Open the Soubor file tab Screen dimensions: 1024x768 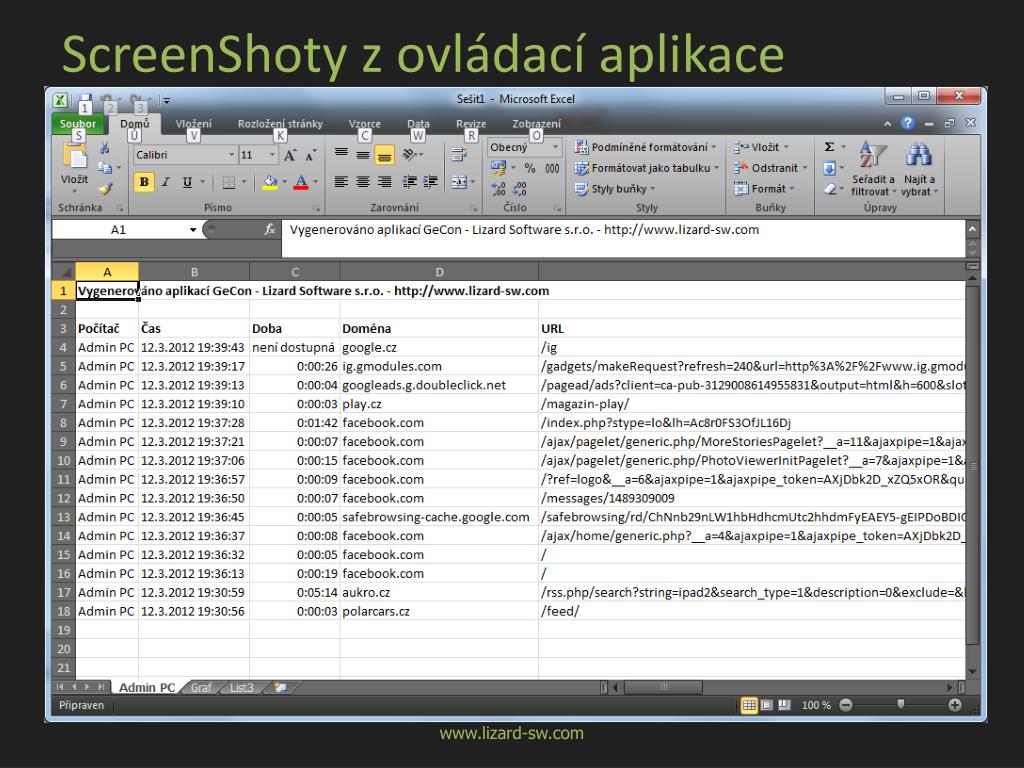click(x=77, y=123)
